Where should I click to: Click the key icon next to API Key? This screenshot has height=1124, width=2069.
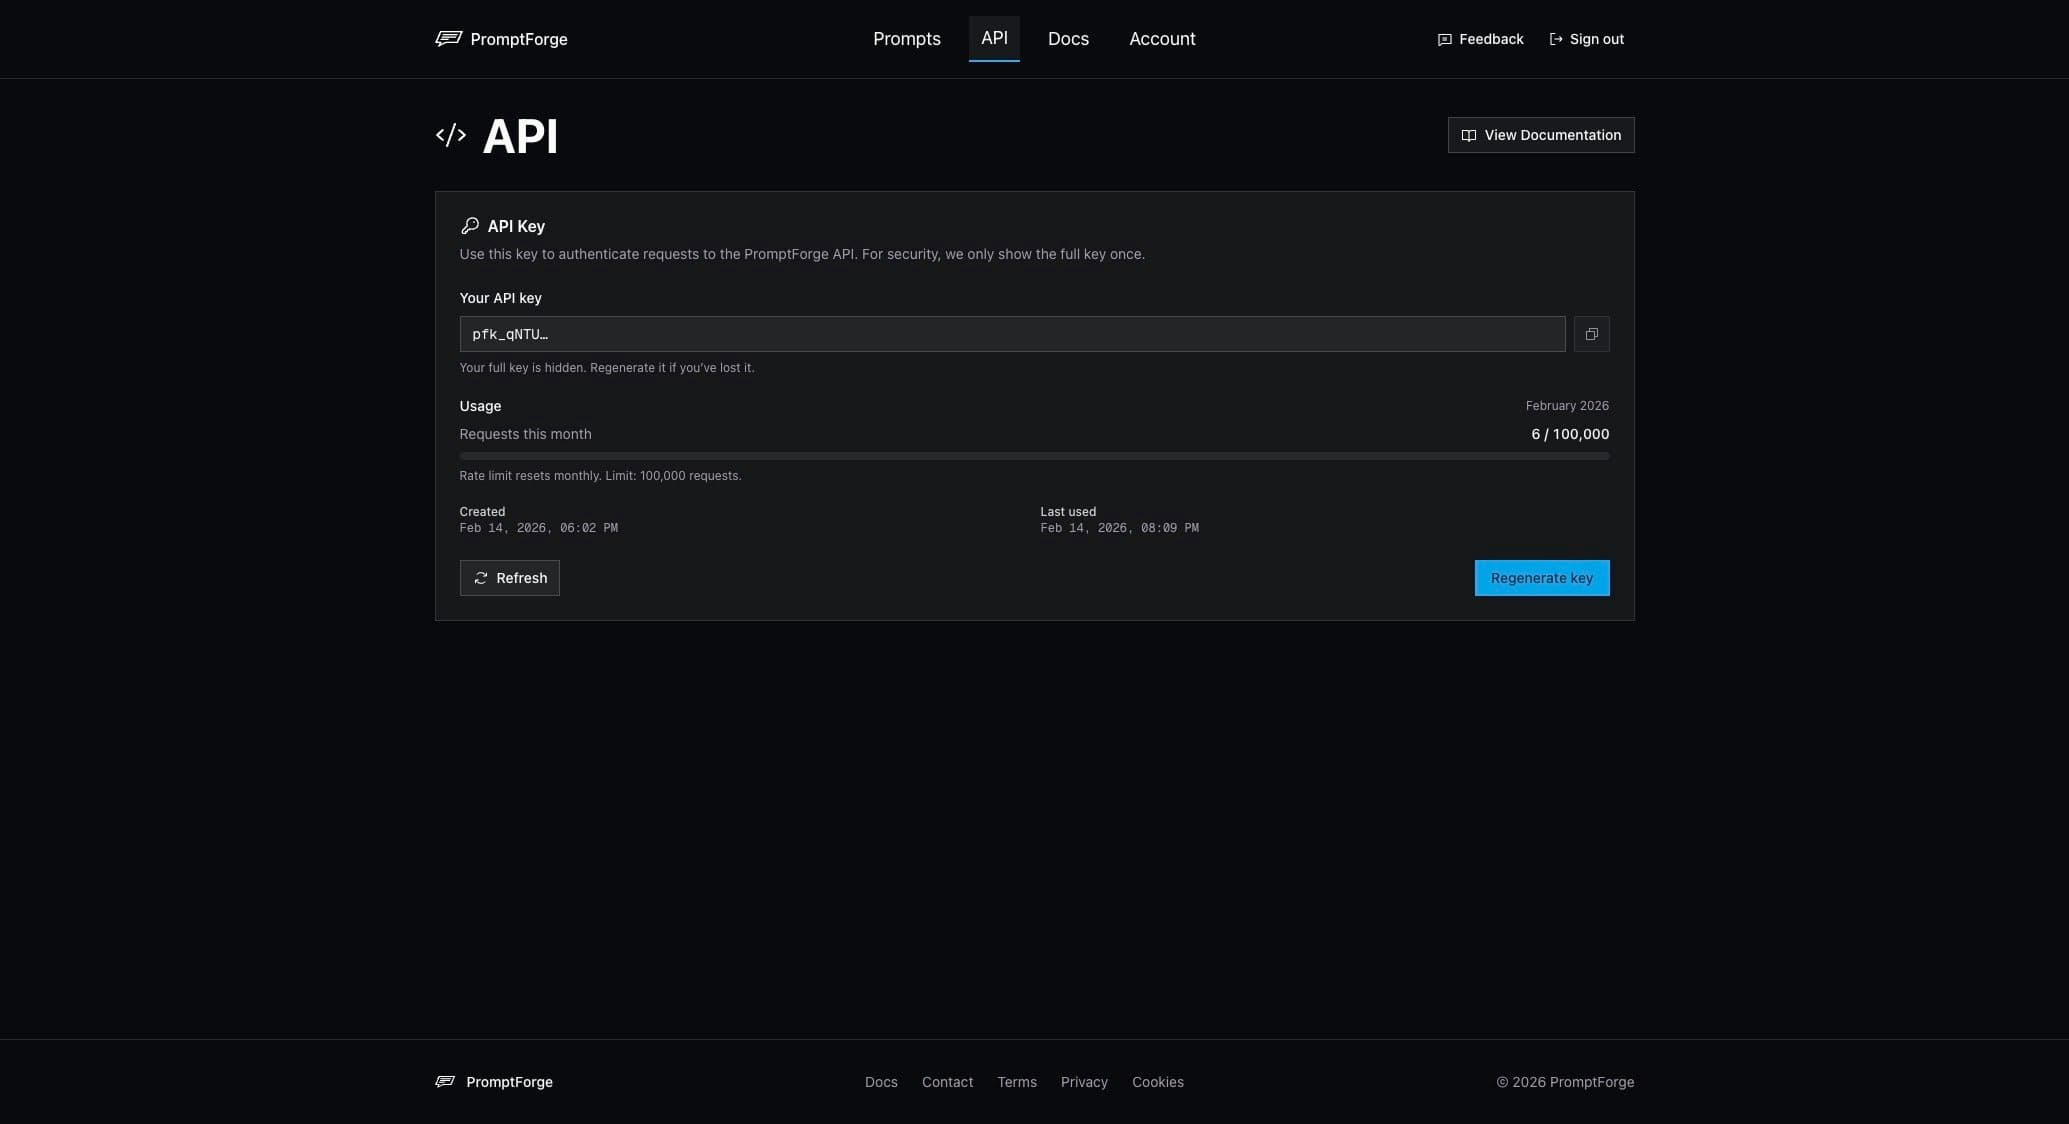pyautogui.click(x=470, y=225)
